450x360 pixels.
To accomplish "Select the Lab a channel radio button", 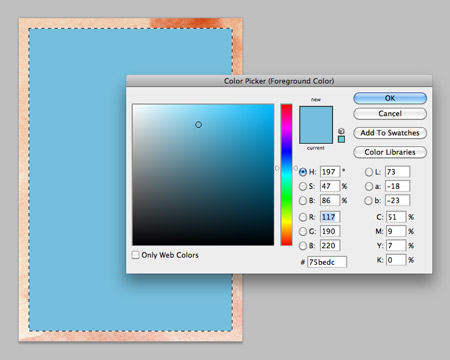I will point(369,186).
